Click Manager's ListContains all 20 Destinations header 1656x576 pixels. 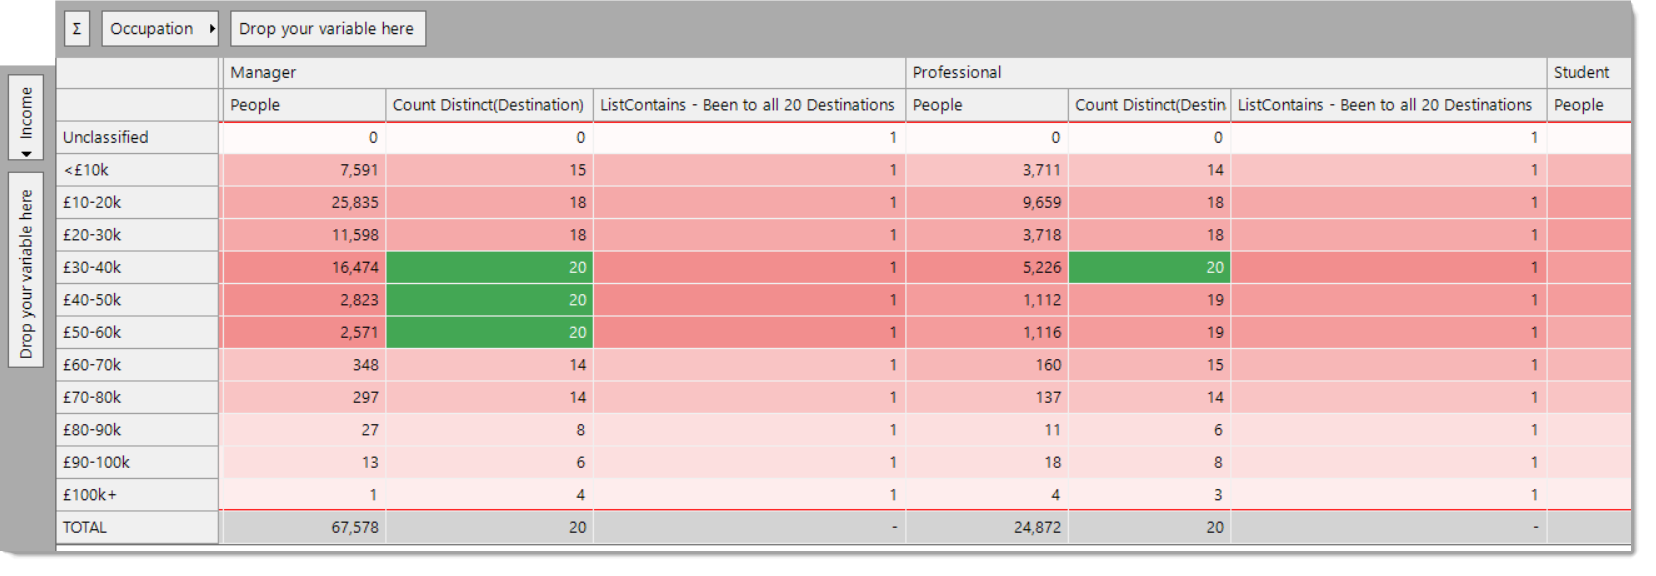749,105
